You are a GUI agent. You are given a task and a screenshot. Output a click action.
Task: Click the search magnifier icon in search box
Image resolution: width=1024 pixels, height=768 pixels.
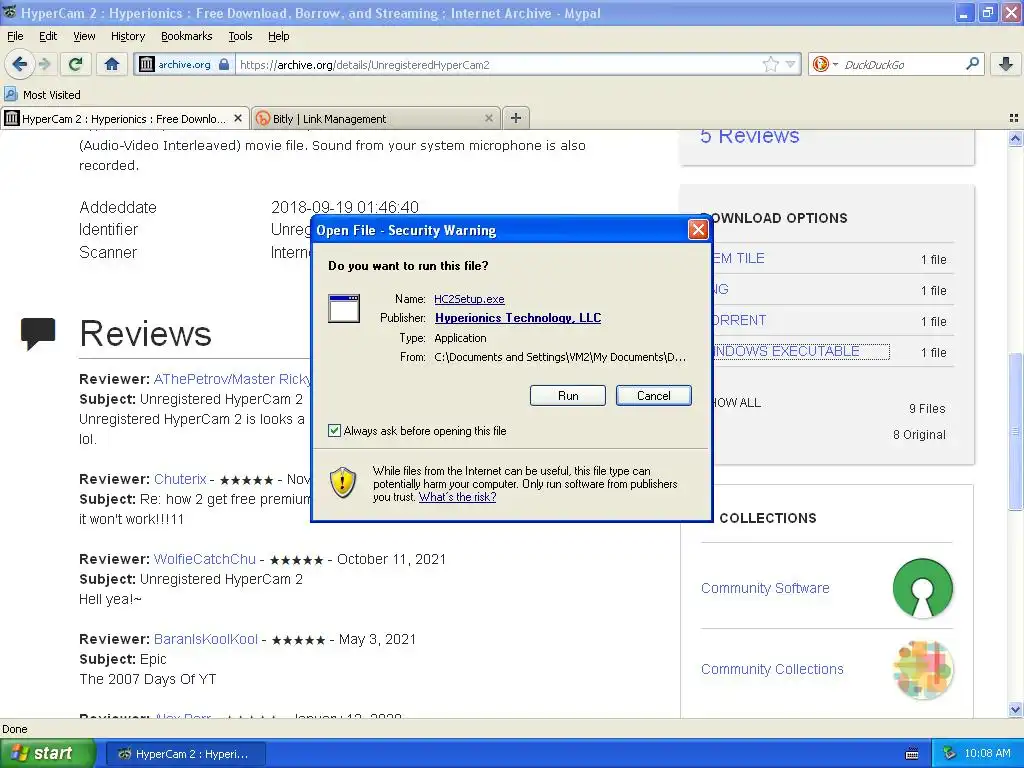pyautogui.click(x=972, y=64)
